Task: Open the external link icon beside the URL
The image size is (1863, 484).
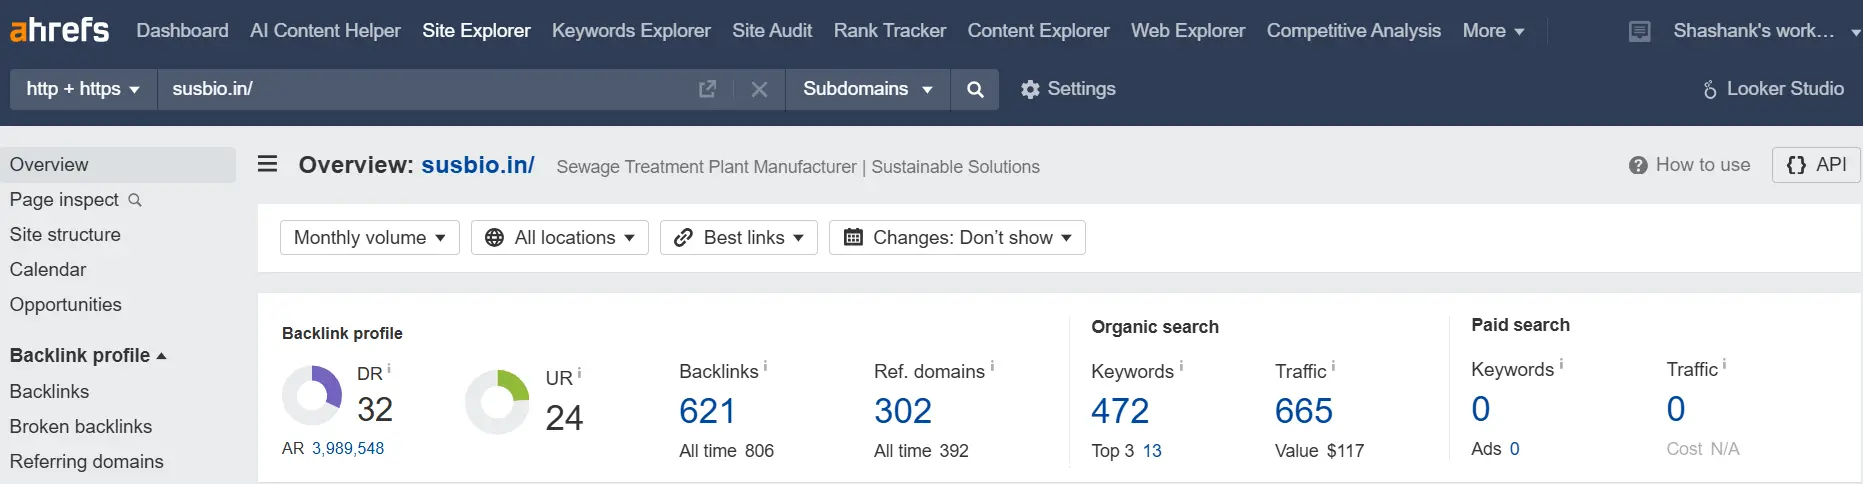Action: [707, 89]
